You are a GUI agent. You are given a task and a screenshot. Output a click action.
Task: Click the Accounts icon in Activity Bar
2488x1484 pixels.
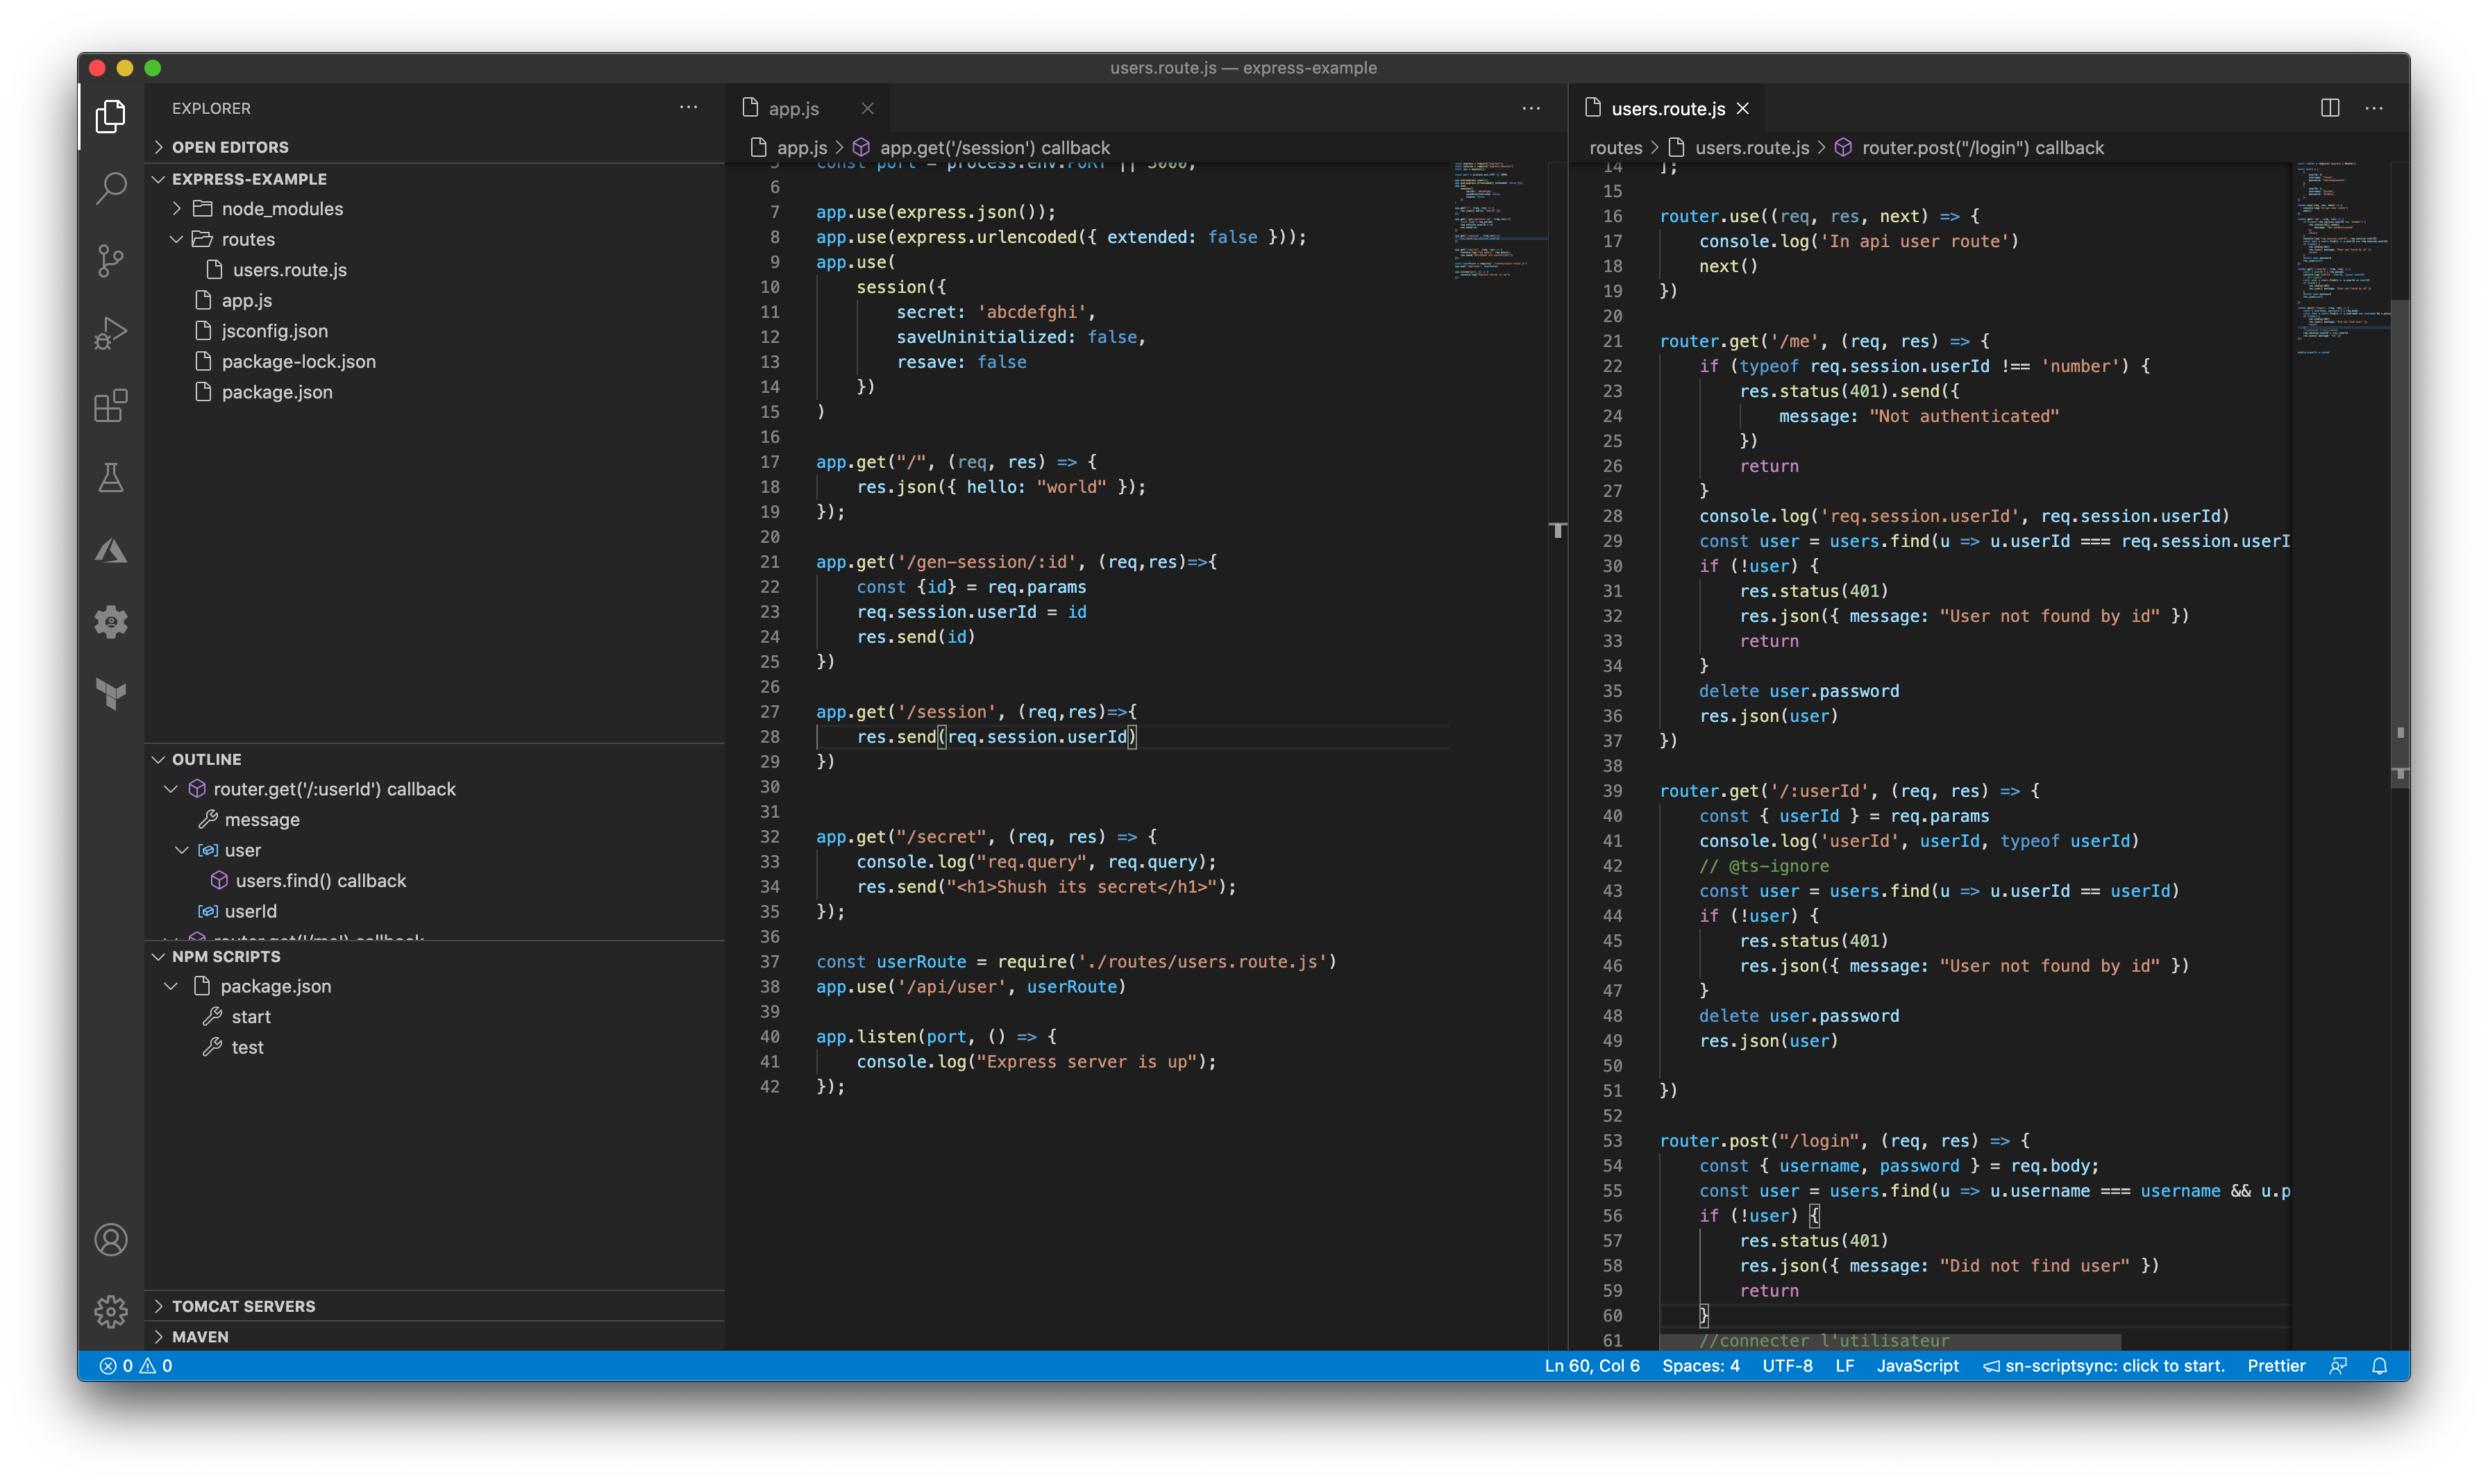[110, 1240]
